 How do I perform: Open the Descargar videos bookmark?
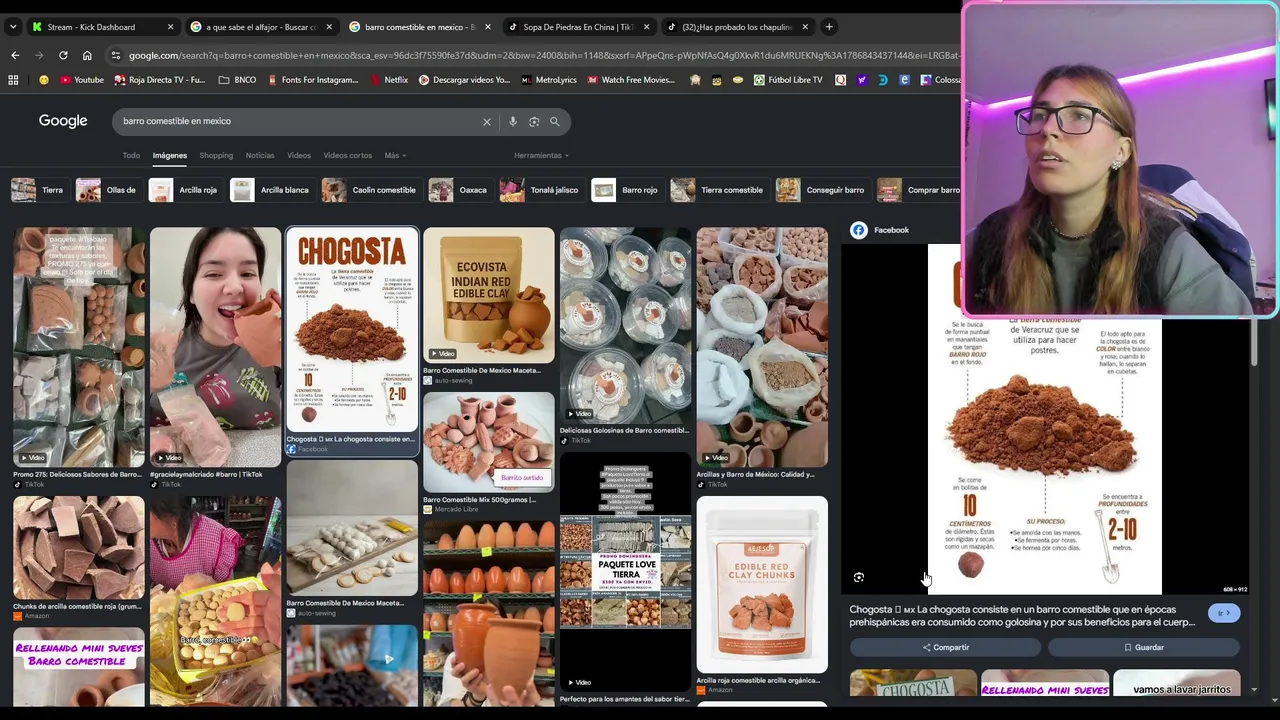pos(465,80)
